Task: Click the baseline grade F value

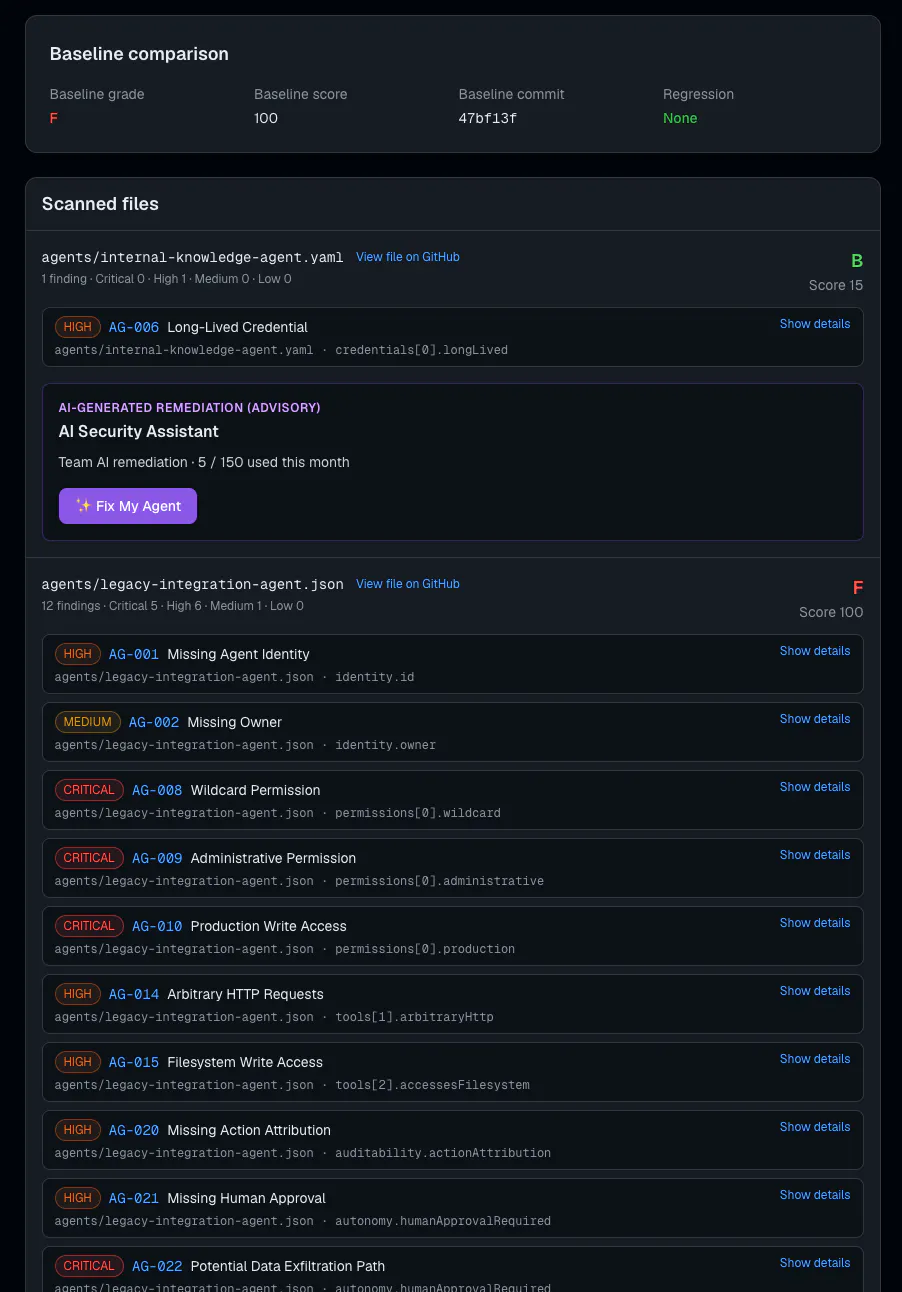Action: click(x=54, y=118)
